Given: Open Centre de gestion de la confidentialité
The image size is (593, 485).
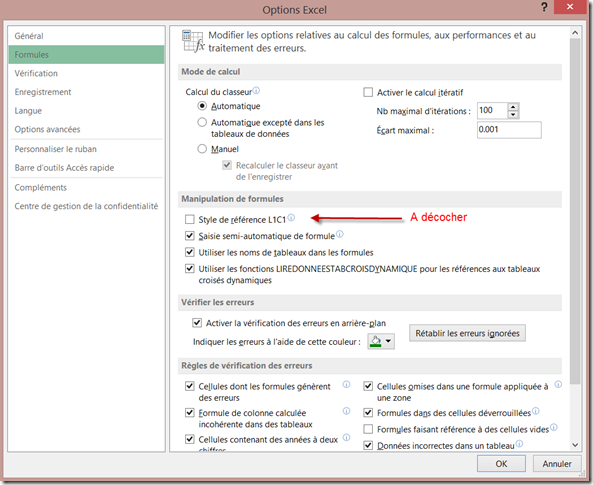Looking at the screenshot, I should (x=86, y=206).
